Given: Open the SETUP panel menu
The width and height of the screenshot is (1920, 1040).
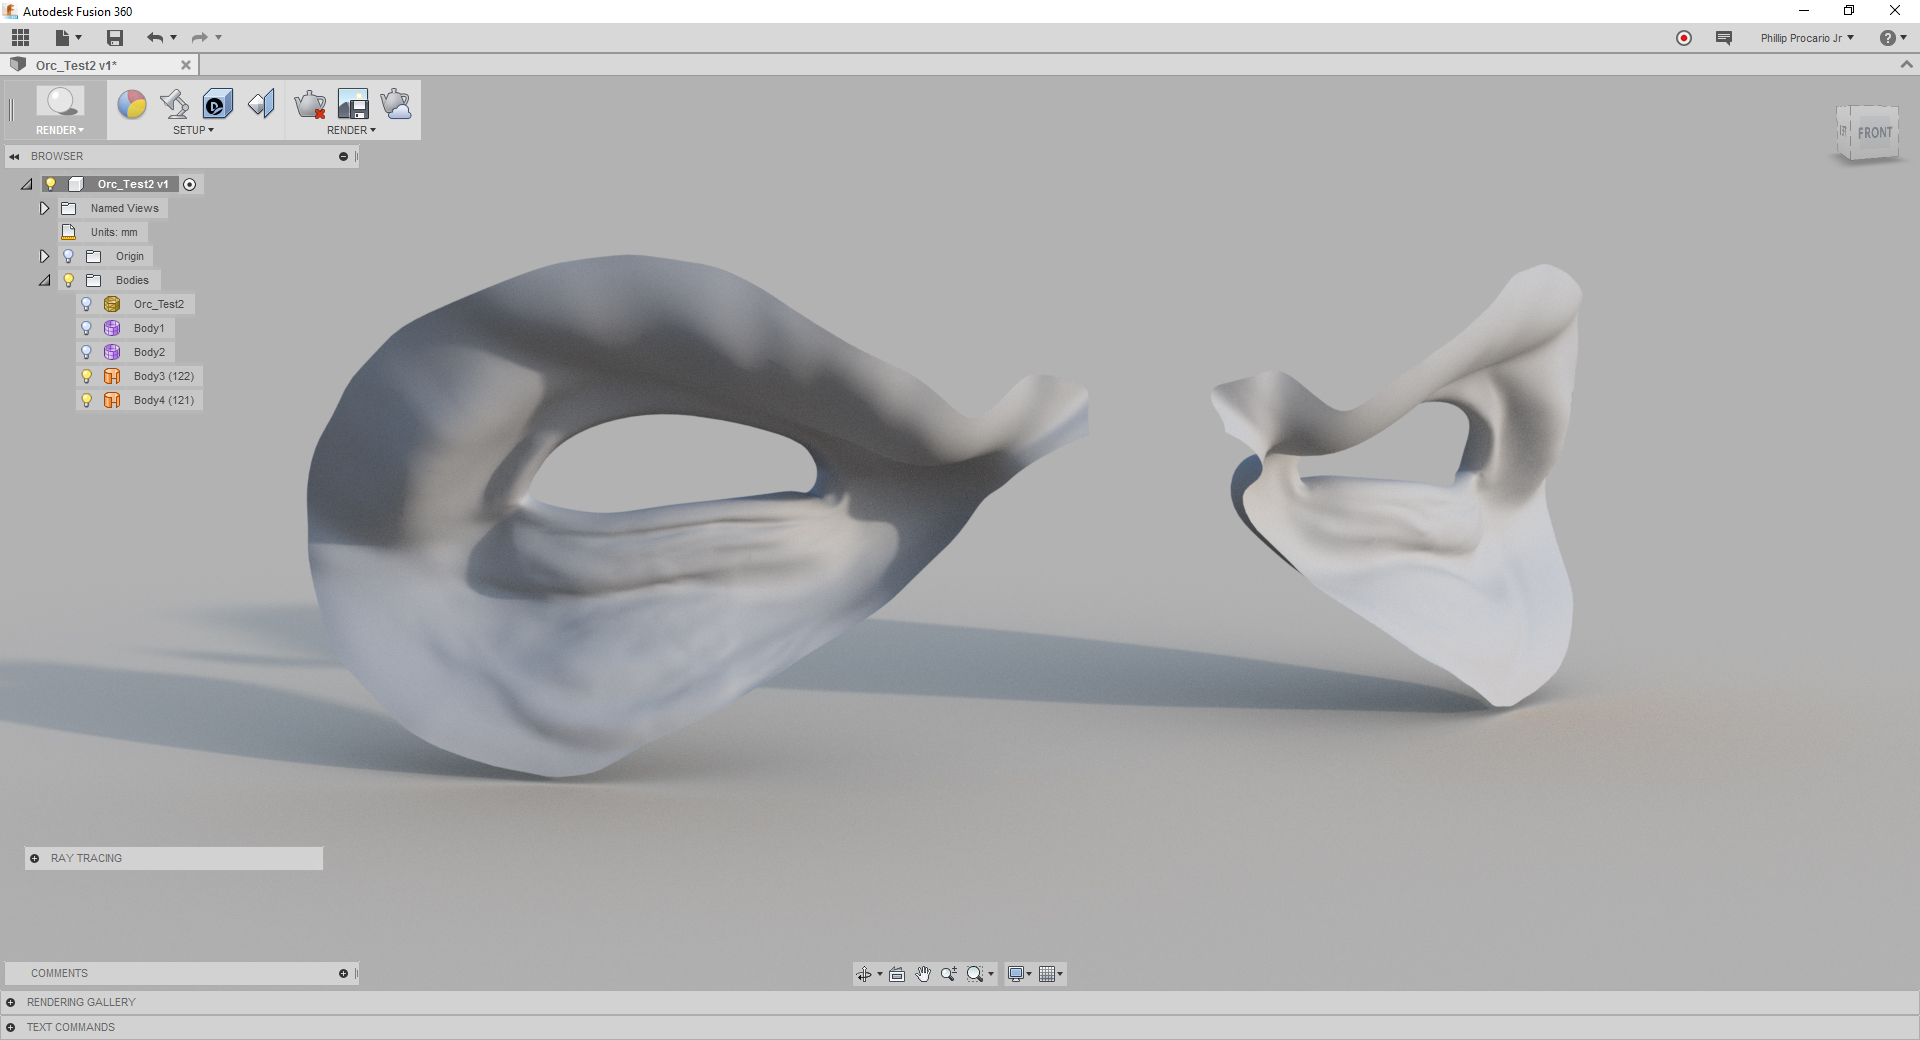Looking at the screenshot, I should coord(193,130).
